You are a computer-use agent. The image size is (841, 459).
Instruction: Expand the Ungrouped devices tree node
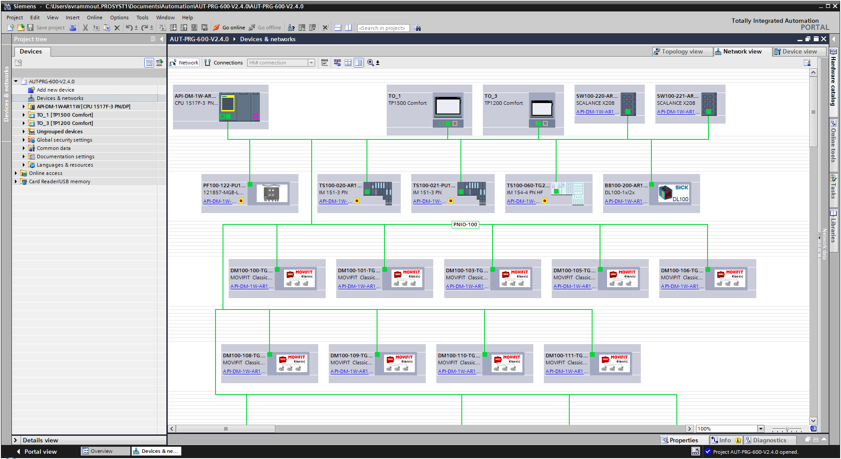(24, 131)
